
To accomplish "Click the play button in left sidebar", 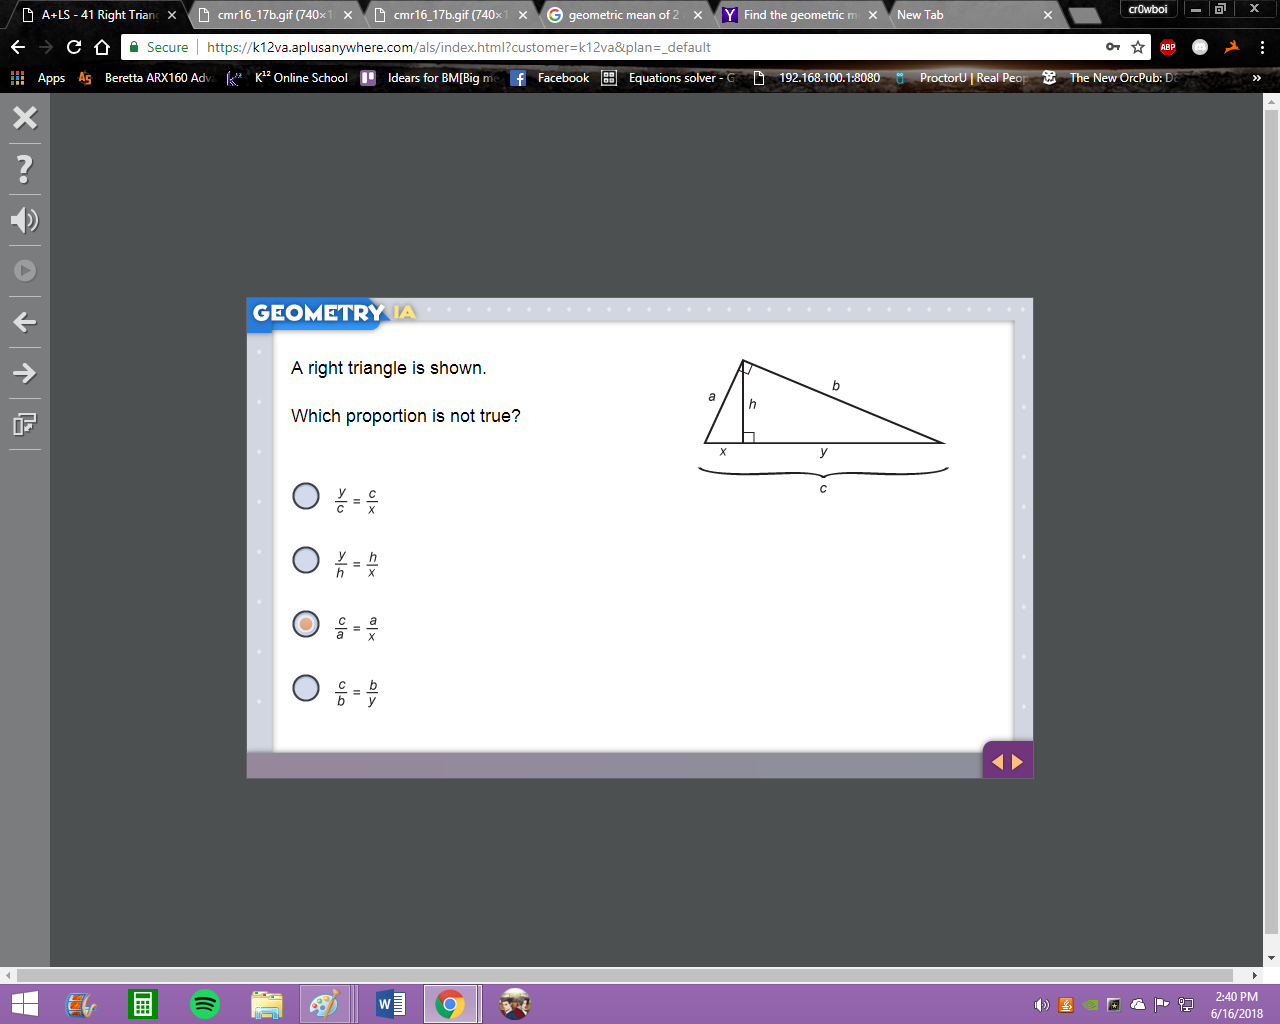I will pyautogui.click(x=25, y=271).
